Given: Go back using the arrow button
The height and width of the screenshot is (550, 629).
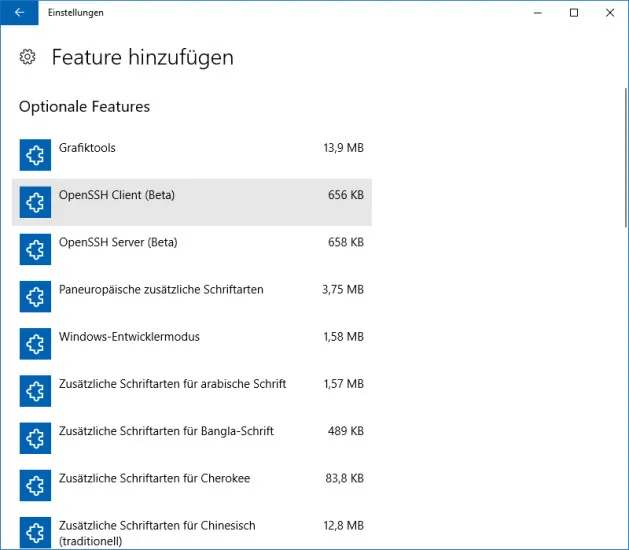Looking at the screenshot, I should tap(19, 12).
